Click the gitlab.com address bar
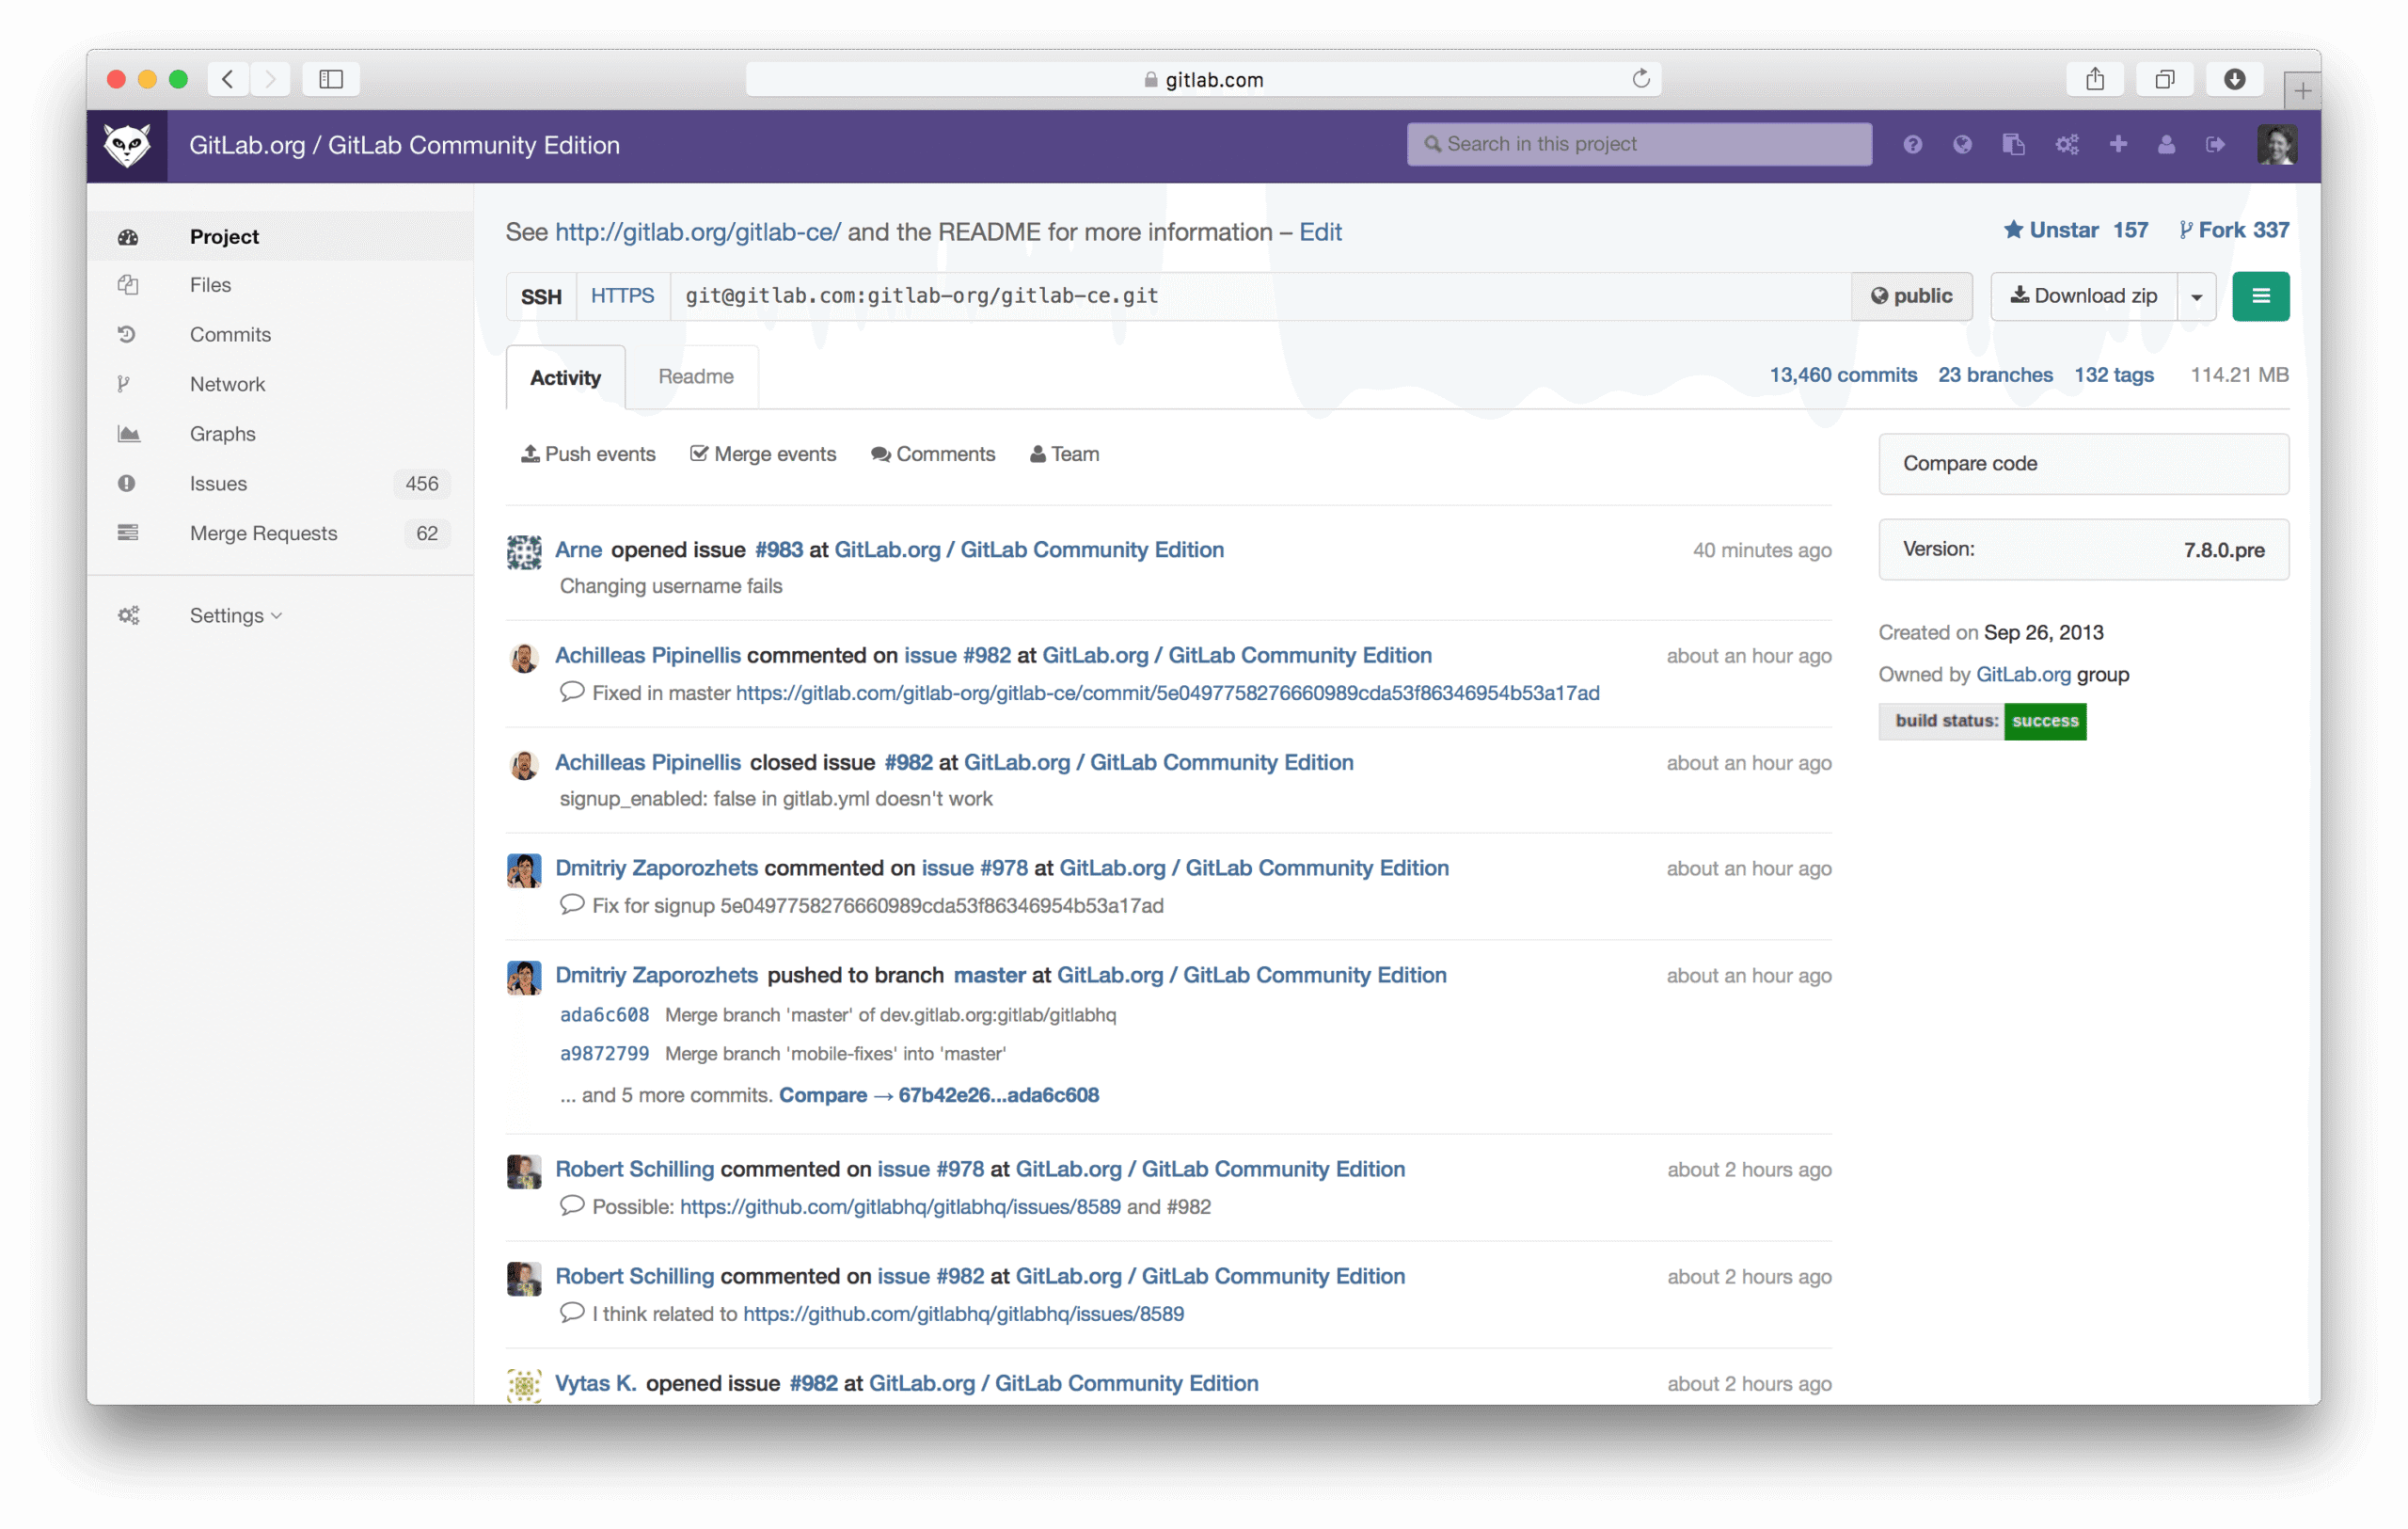Viewport: 2408px width, 1529px height. tap(1203, 79)
